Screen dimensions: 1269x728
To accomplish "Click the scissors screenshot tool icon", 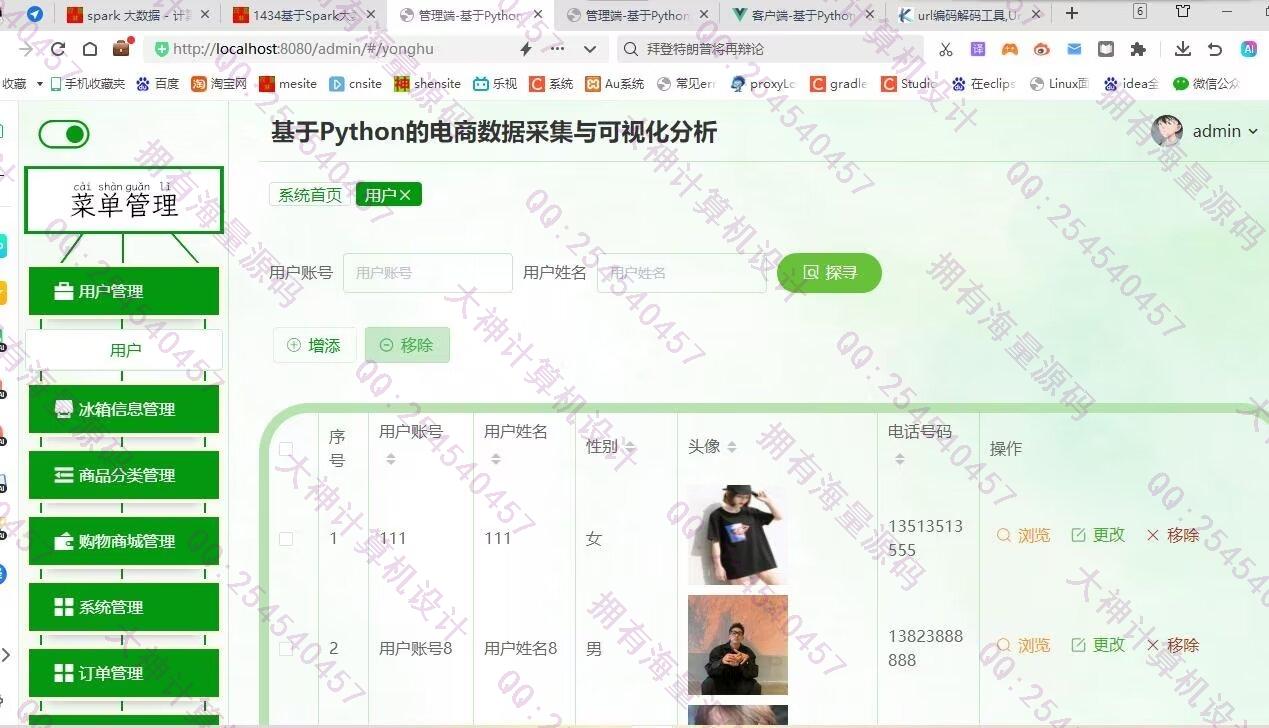I will [946, 49].
